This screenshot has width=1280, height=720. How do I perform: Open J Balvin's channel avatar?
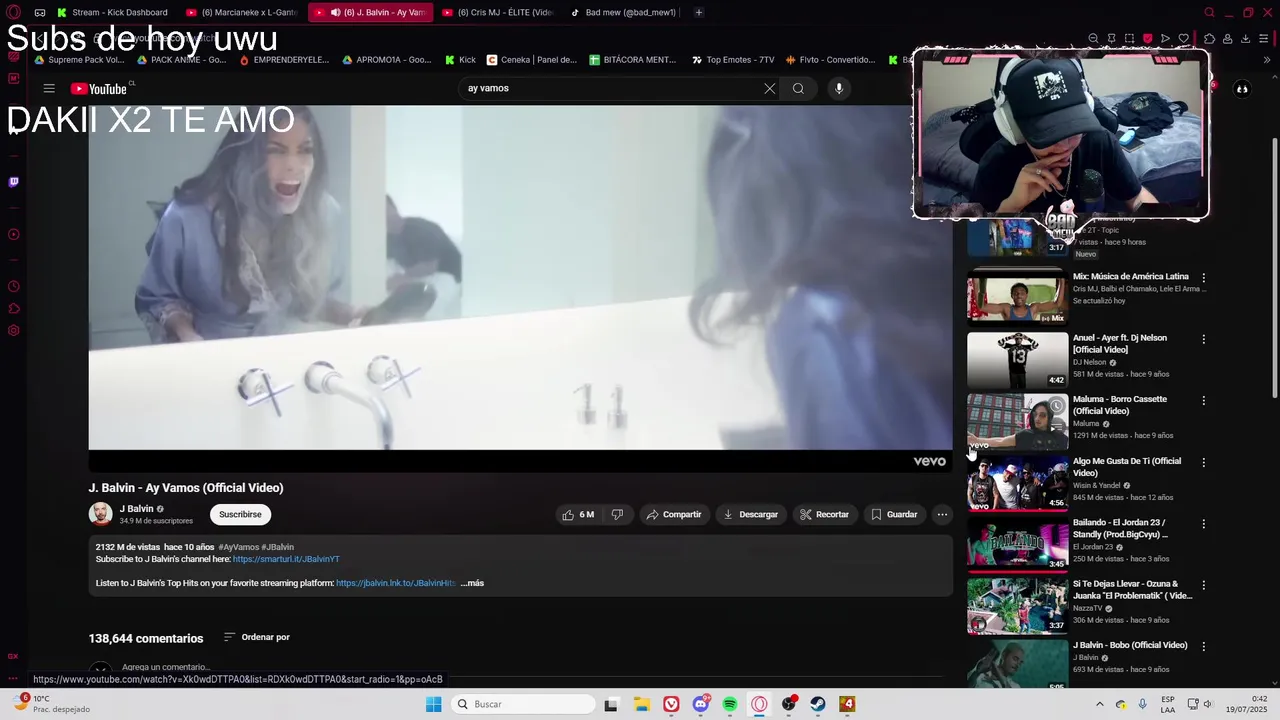pos(100,514)
